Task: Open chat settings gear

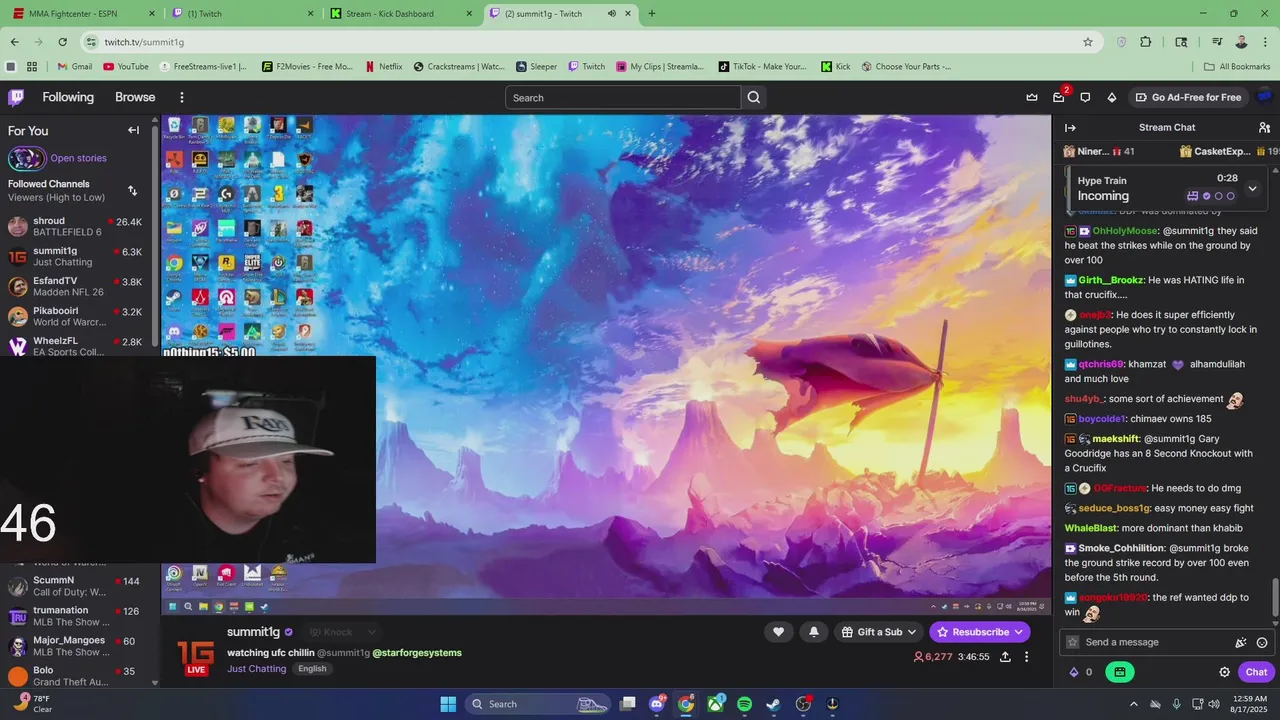Action: tap(1224, 672)
